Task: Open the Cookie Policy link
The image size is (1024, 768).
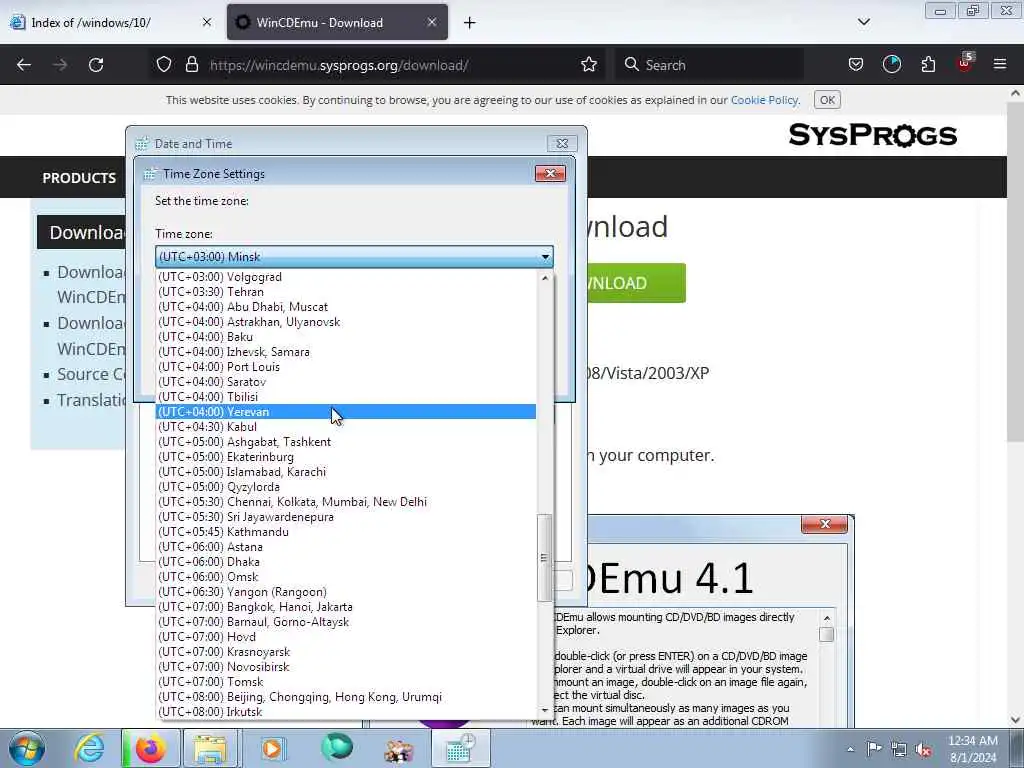Action: pos(764,100)
